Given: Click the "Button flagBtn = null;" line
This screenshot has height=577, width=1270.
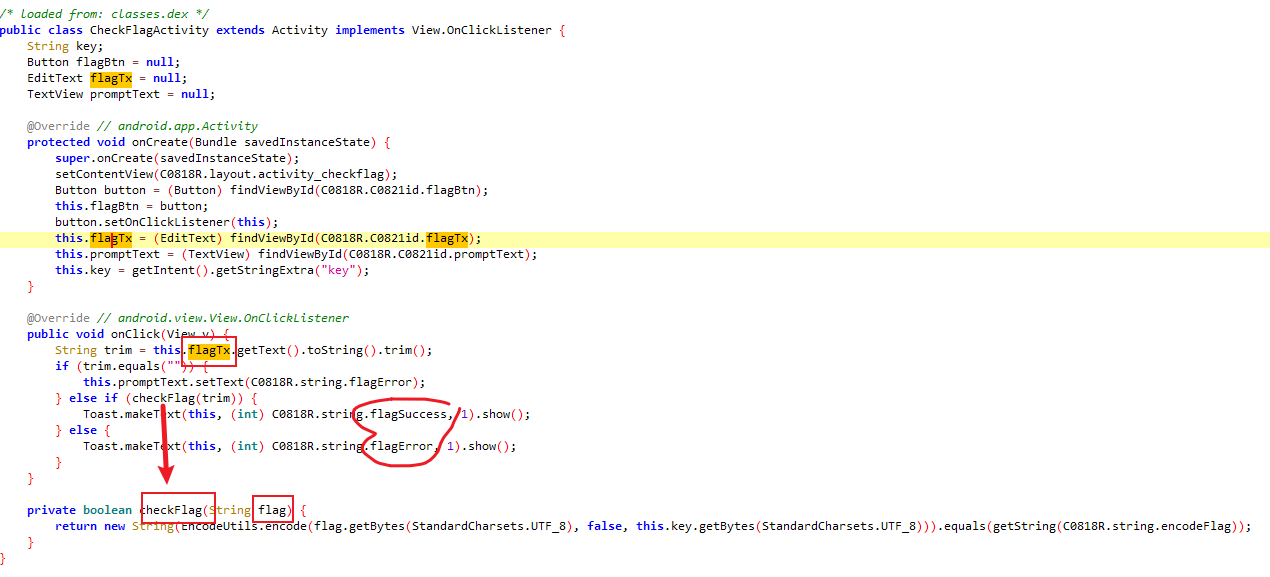Looking at the screenshot, I should point(104,62).
